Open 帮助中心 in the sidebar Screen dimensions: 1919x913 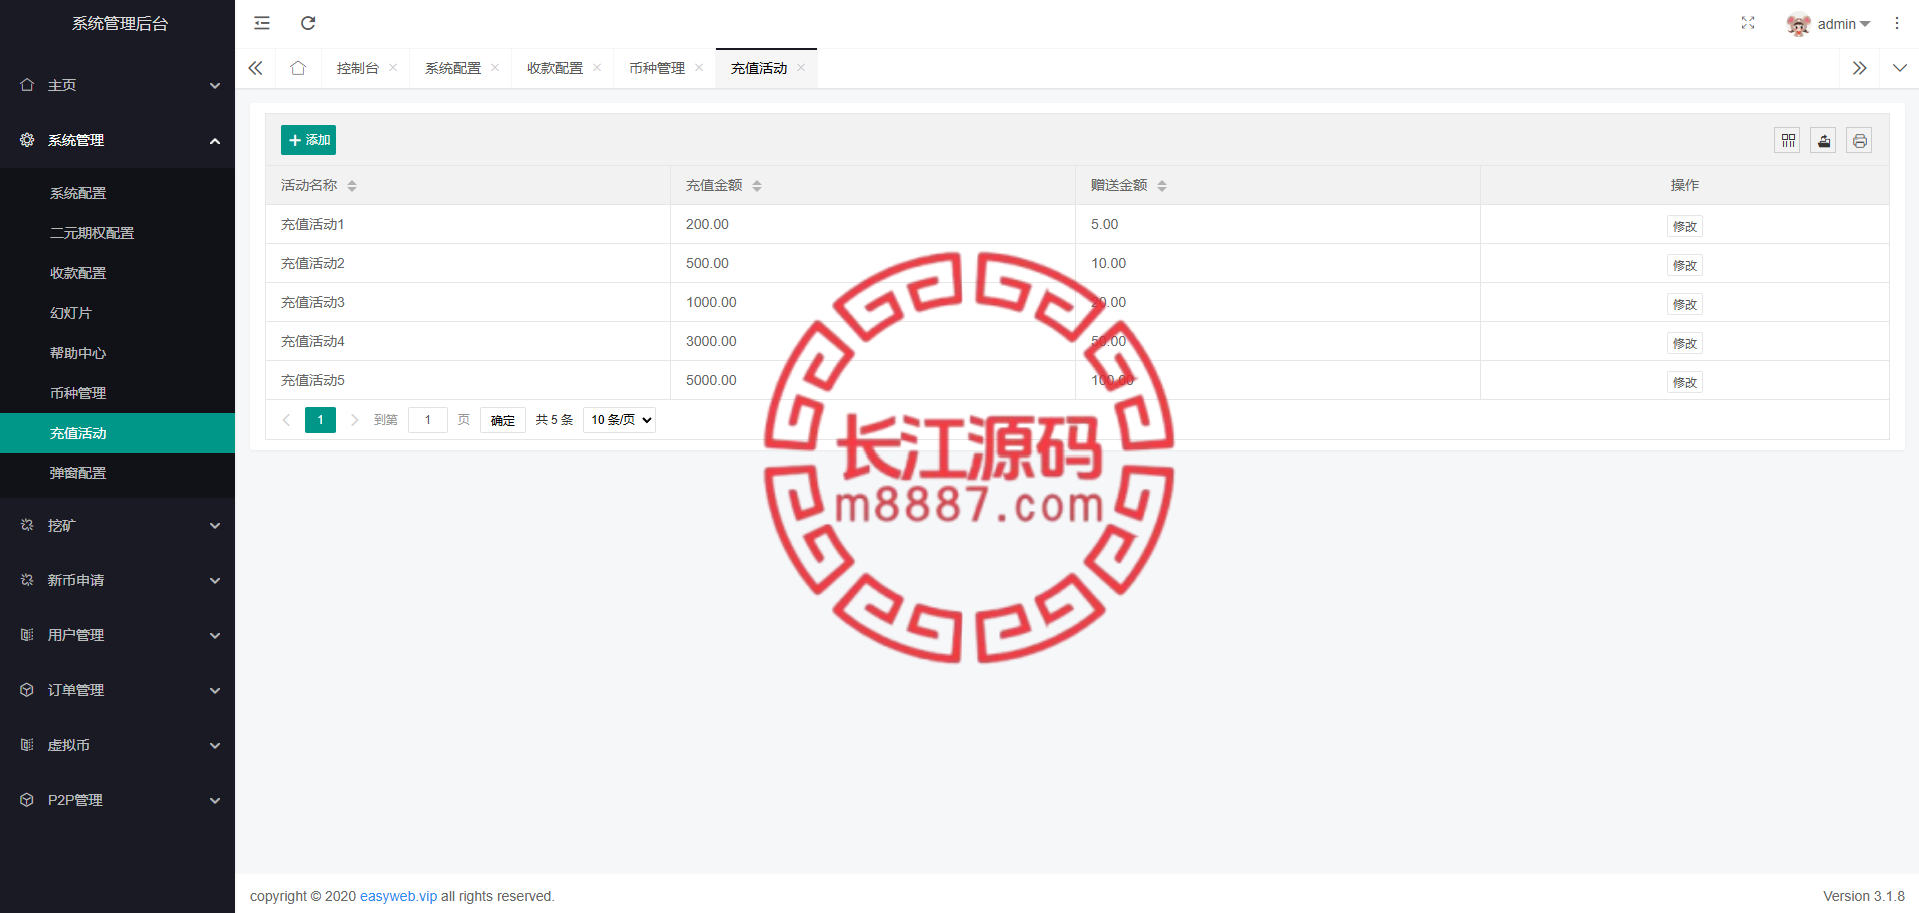[x=117, y=353]
